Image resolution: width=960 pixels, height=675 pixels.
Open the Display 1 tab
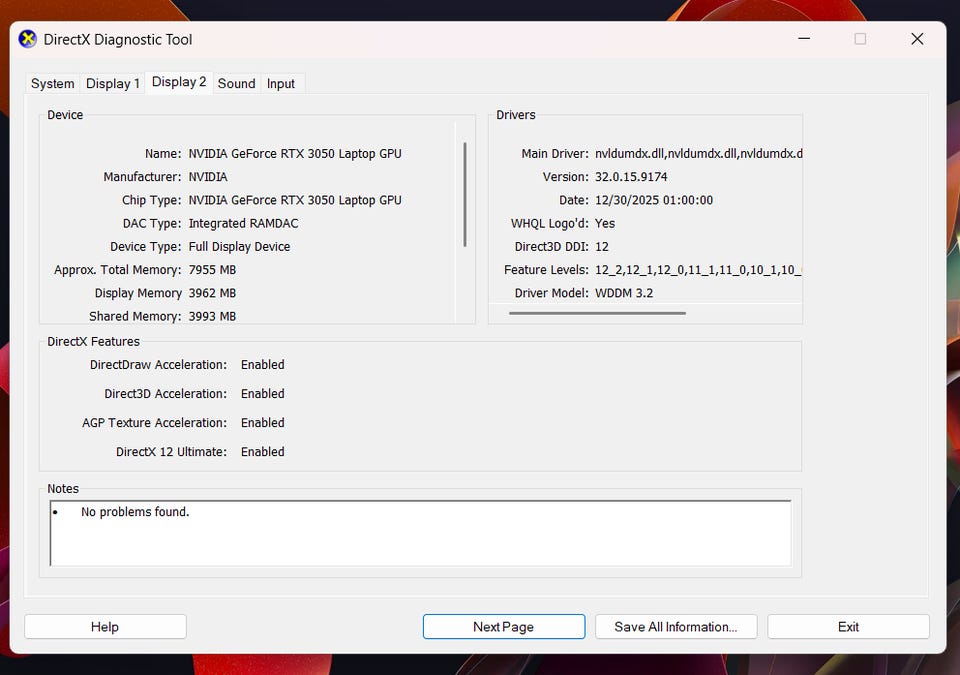(113, 83)
